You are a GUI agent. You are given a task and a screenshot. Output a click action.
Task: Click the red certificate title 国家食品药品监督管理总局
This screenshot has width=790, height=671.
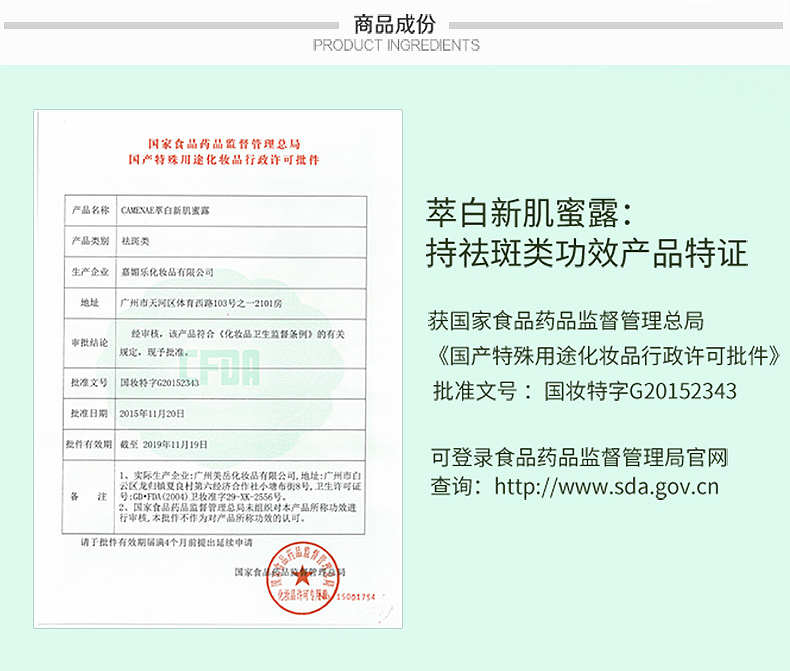[x=224, y=144]
